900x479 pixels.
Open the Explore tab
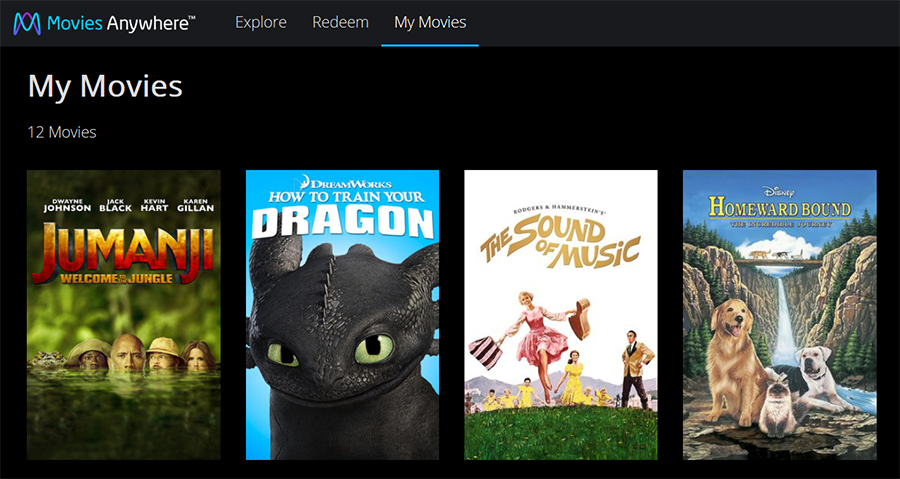click(261, 22)
